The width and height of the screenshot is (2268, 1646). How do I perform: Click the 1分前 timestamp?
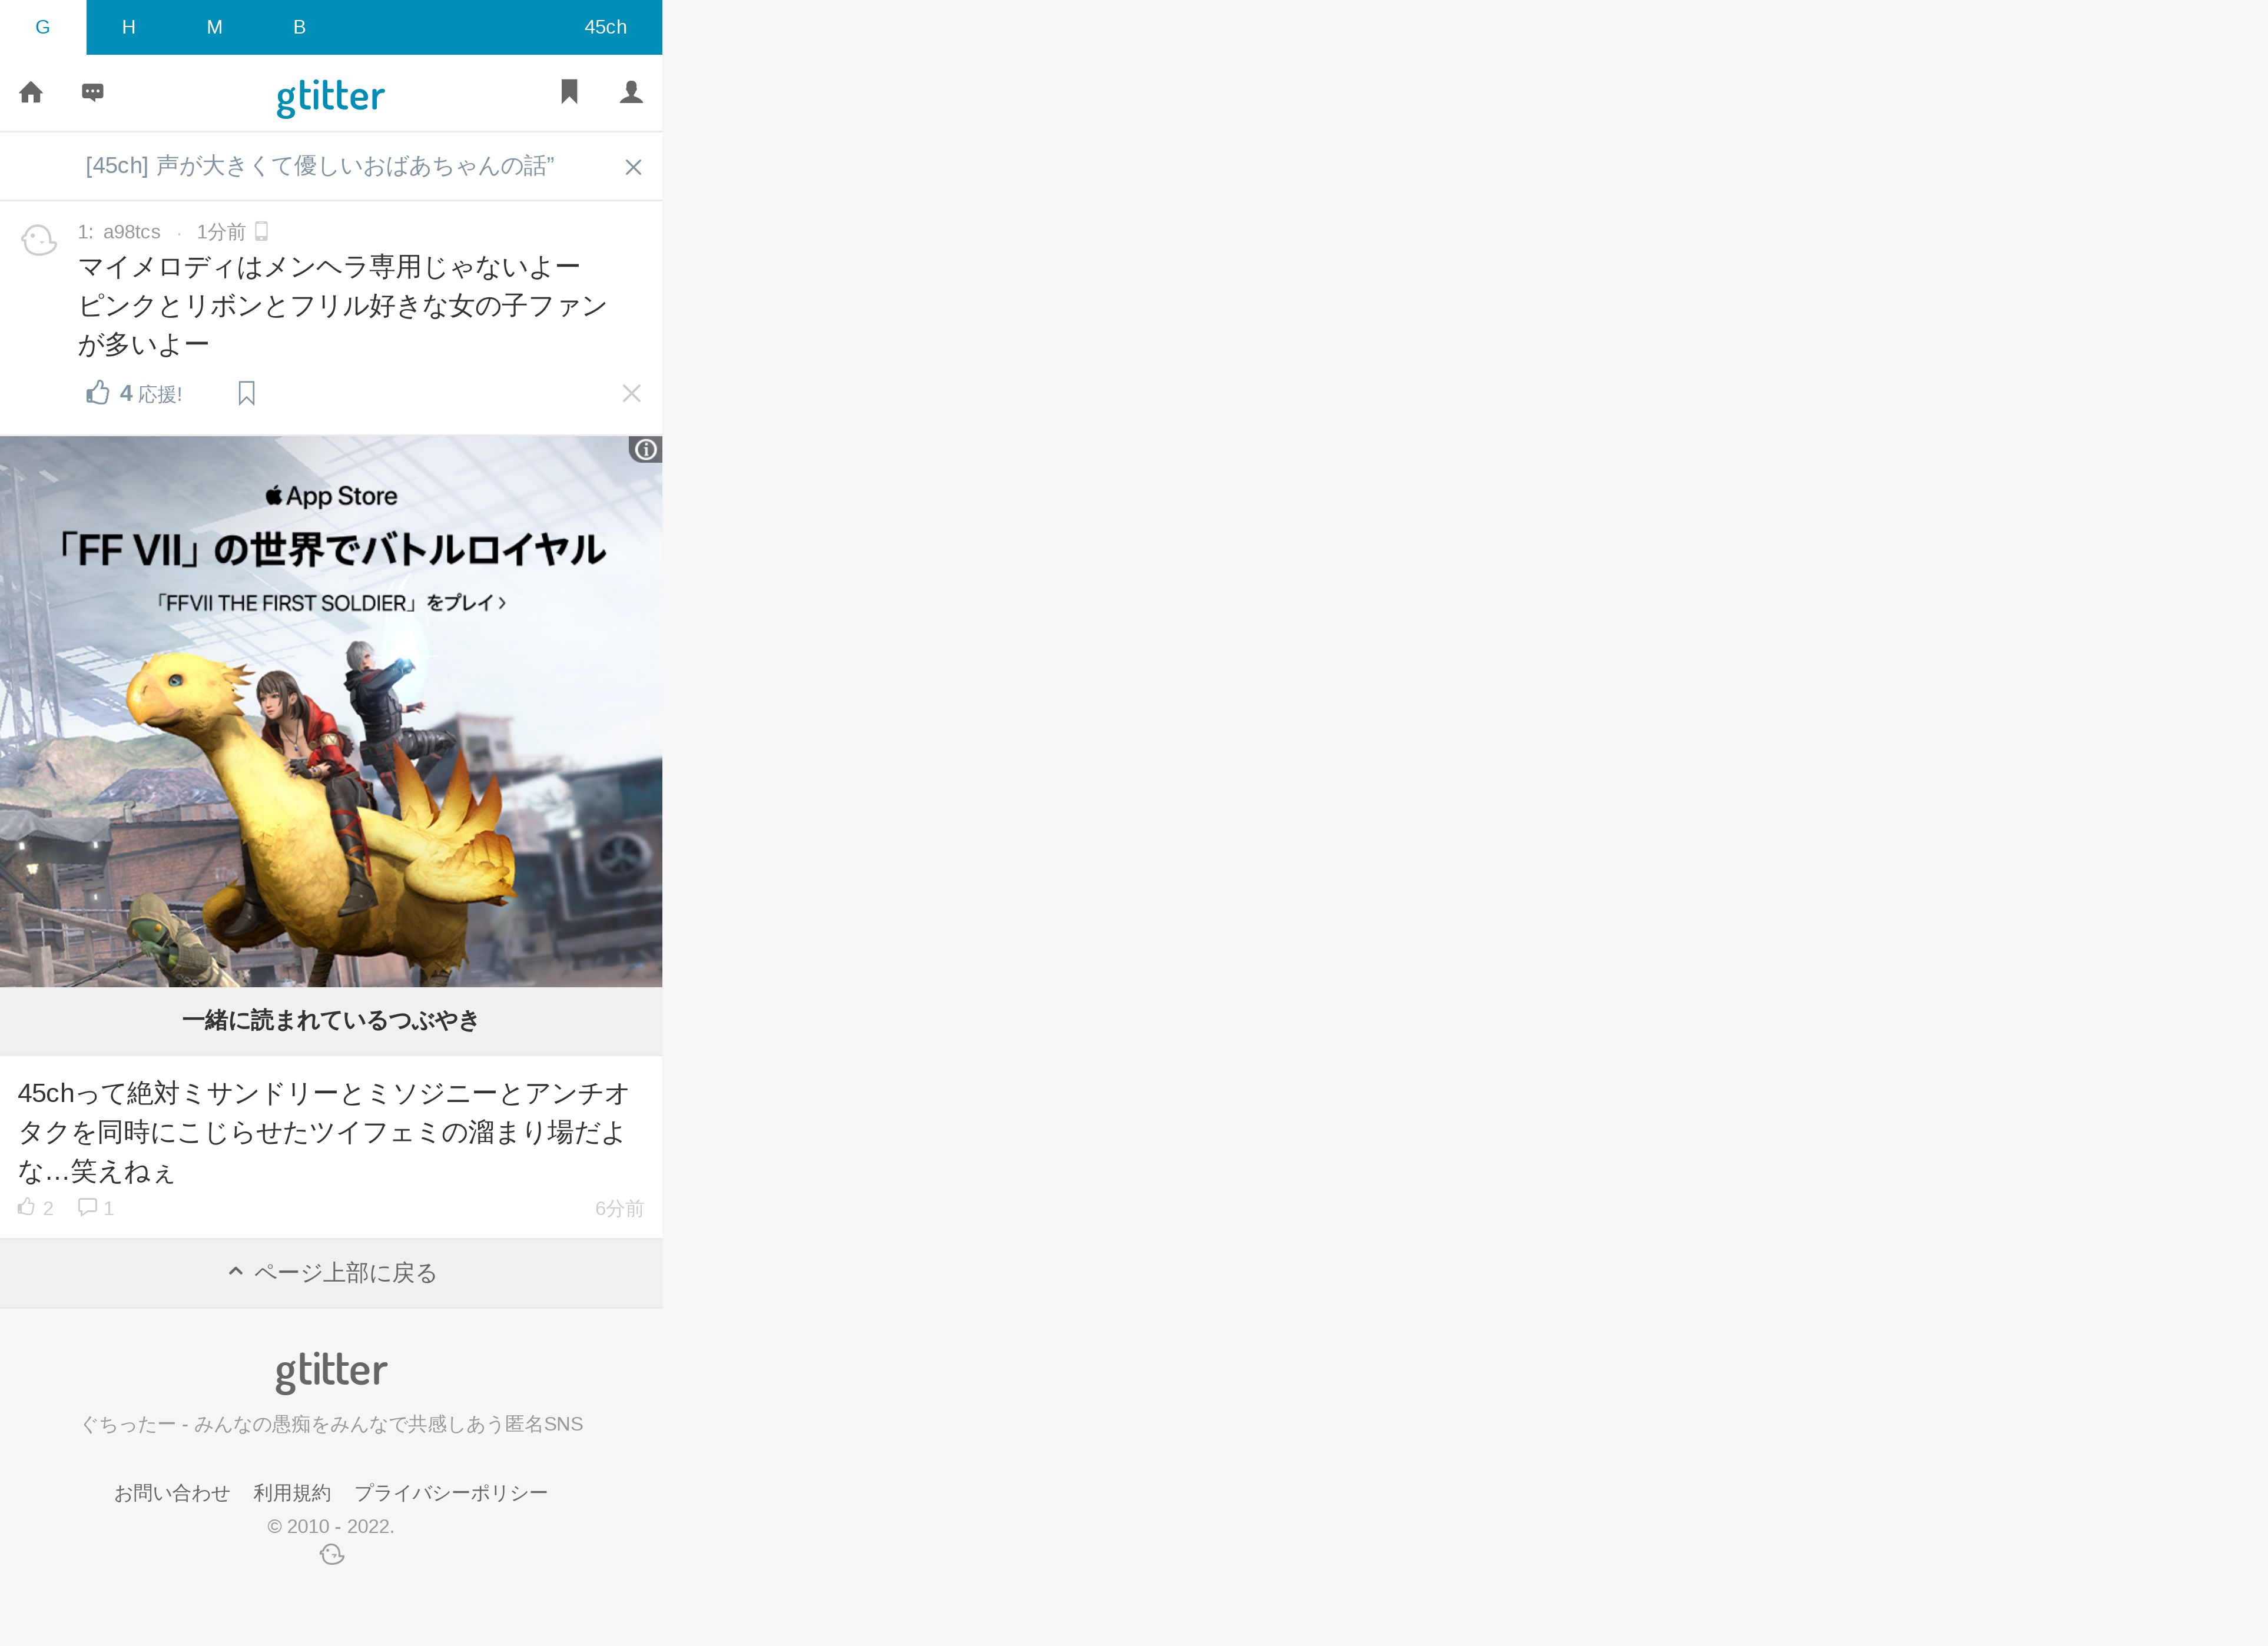pyautogui.click(x=221, y=232)
